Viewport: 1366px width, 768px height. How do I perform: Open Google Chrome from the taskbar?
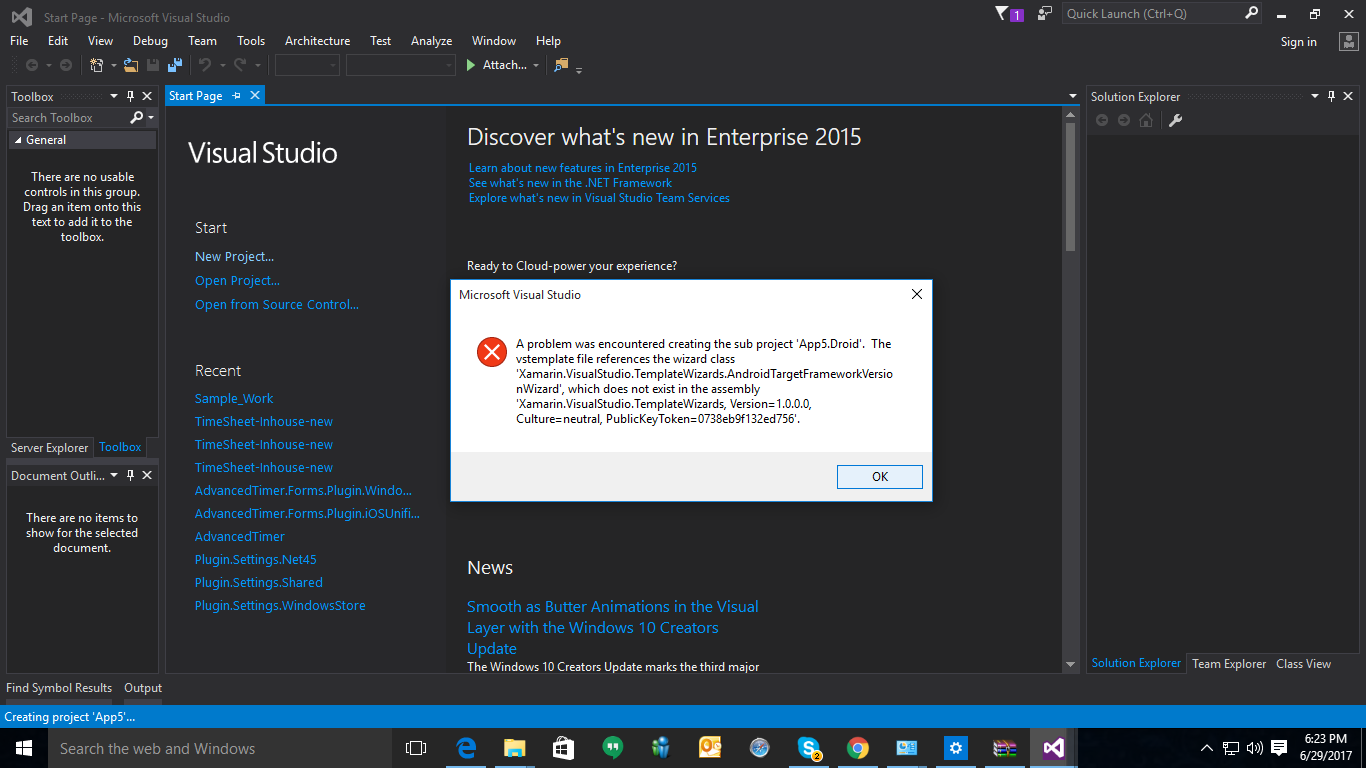point(857,748)
